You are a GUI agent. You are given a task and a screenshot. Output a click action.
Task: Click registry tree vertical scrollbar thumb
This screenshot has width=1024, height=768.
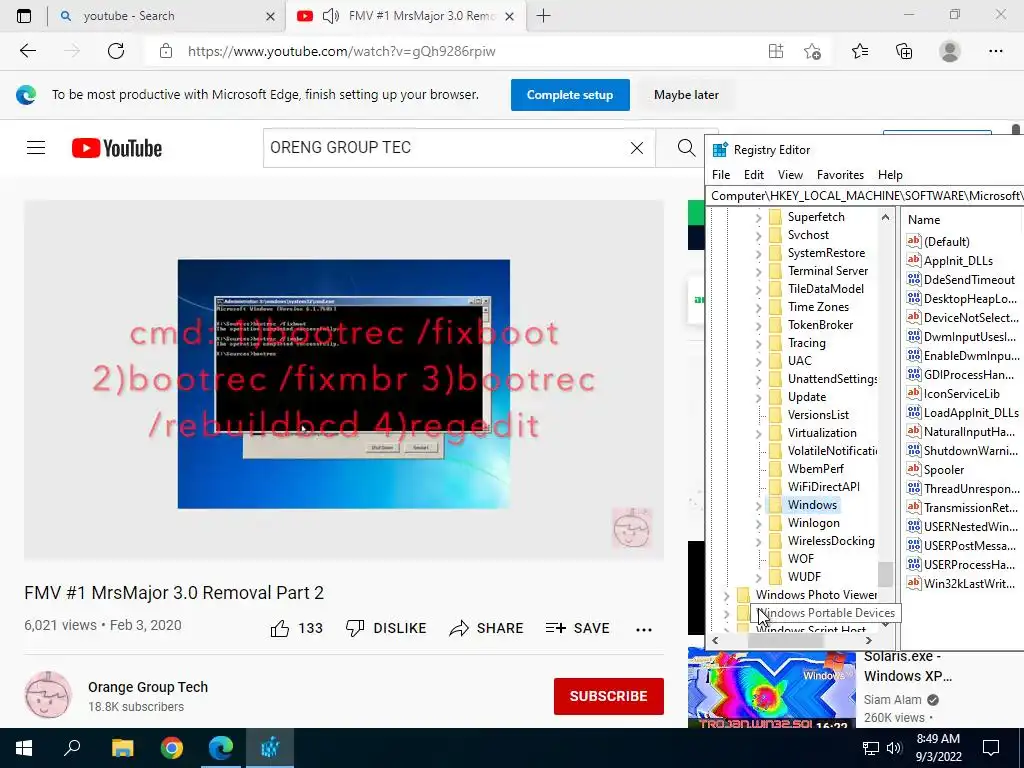coord(885,574)
